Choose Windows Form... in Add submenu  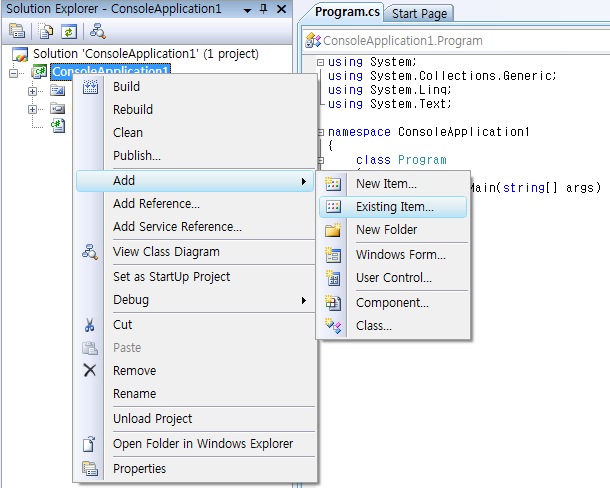[x=393, y=255]
